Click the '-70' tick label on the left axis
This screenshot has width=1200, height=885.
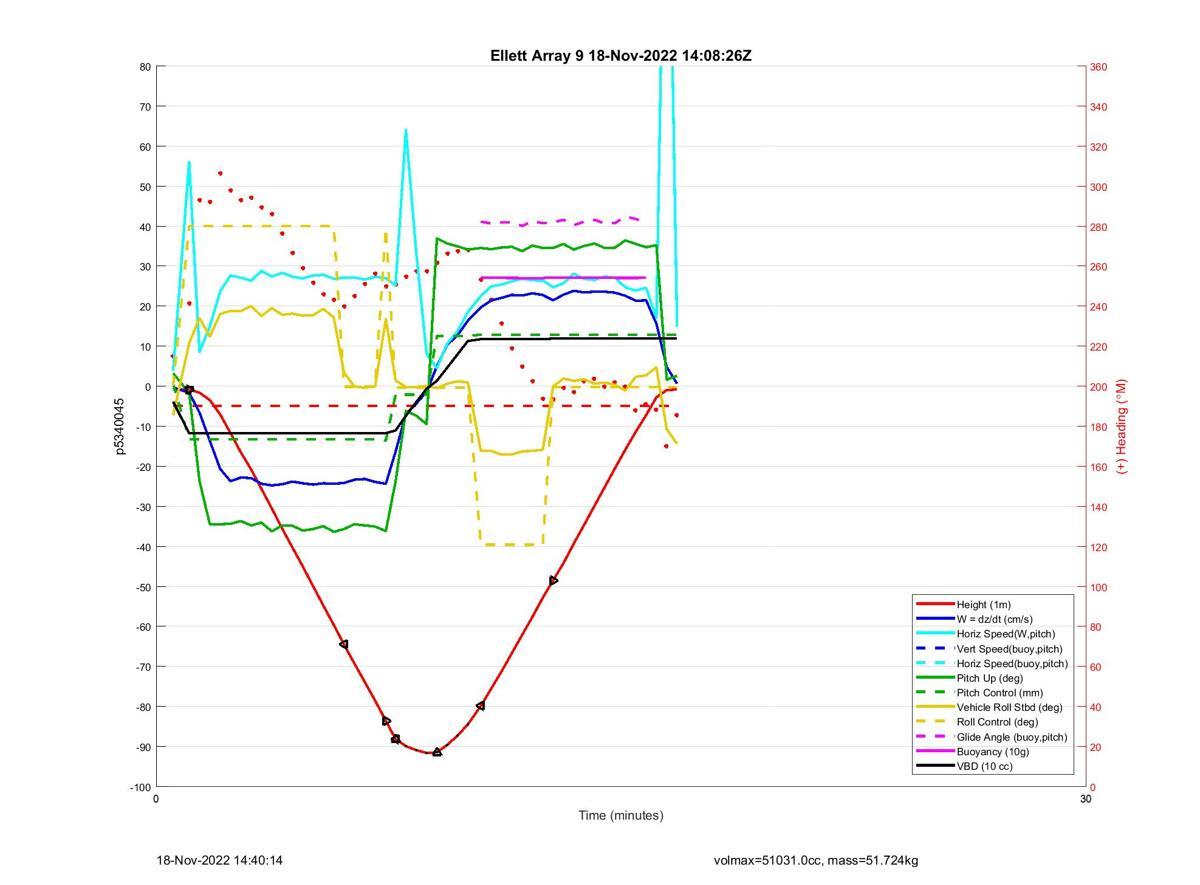142,667
